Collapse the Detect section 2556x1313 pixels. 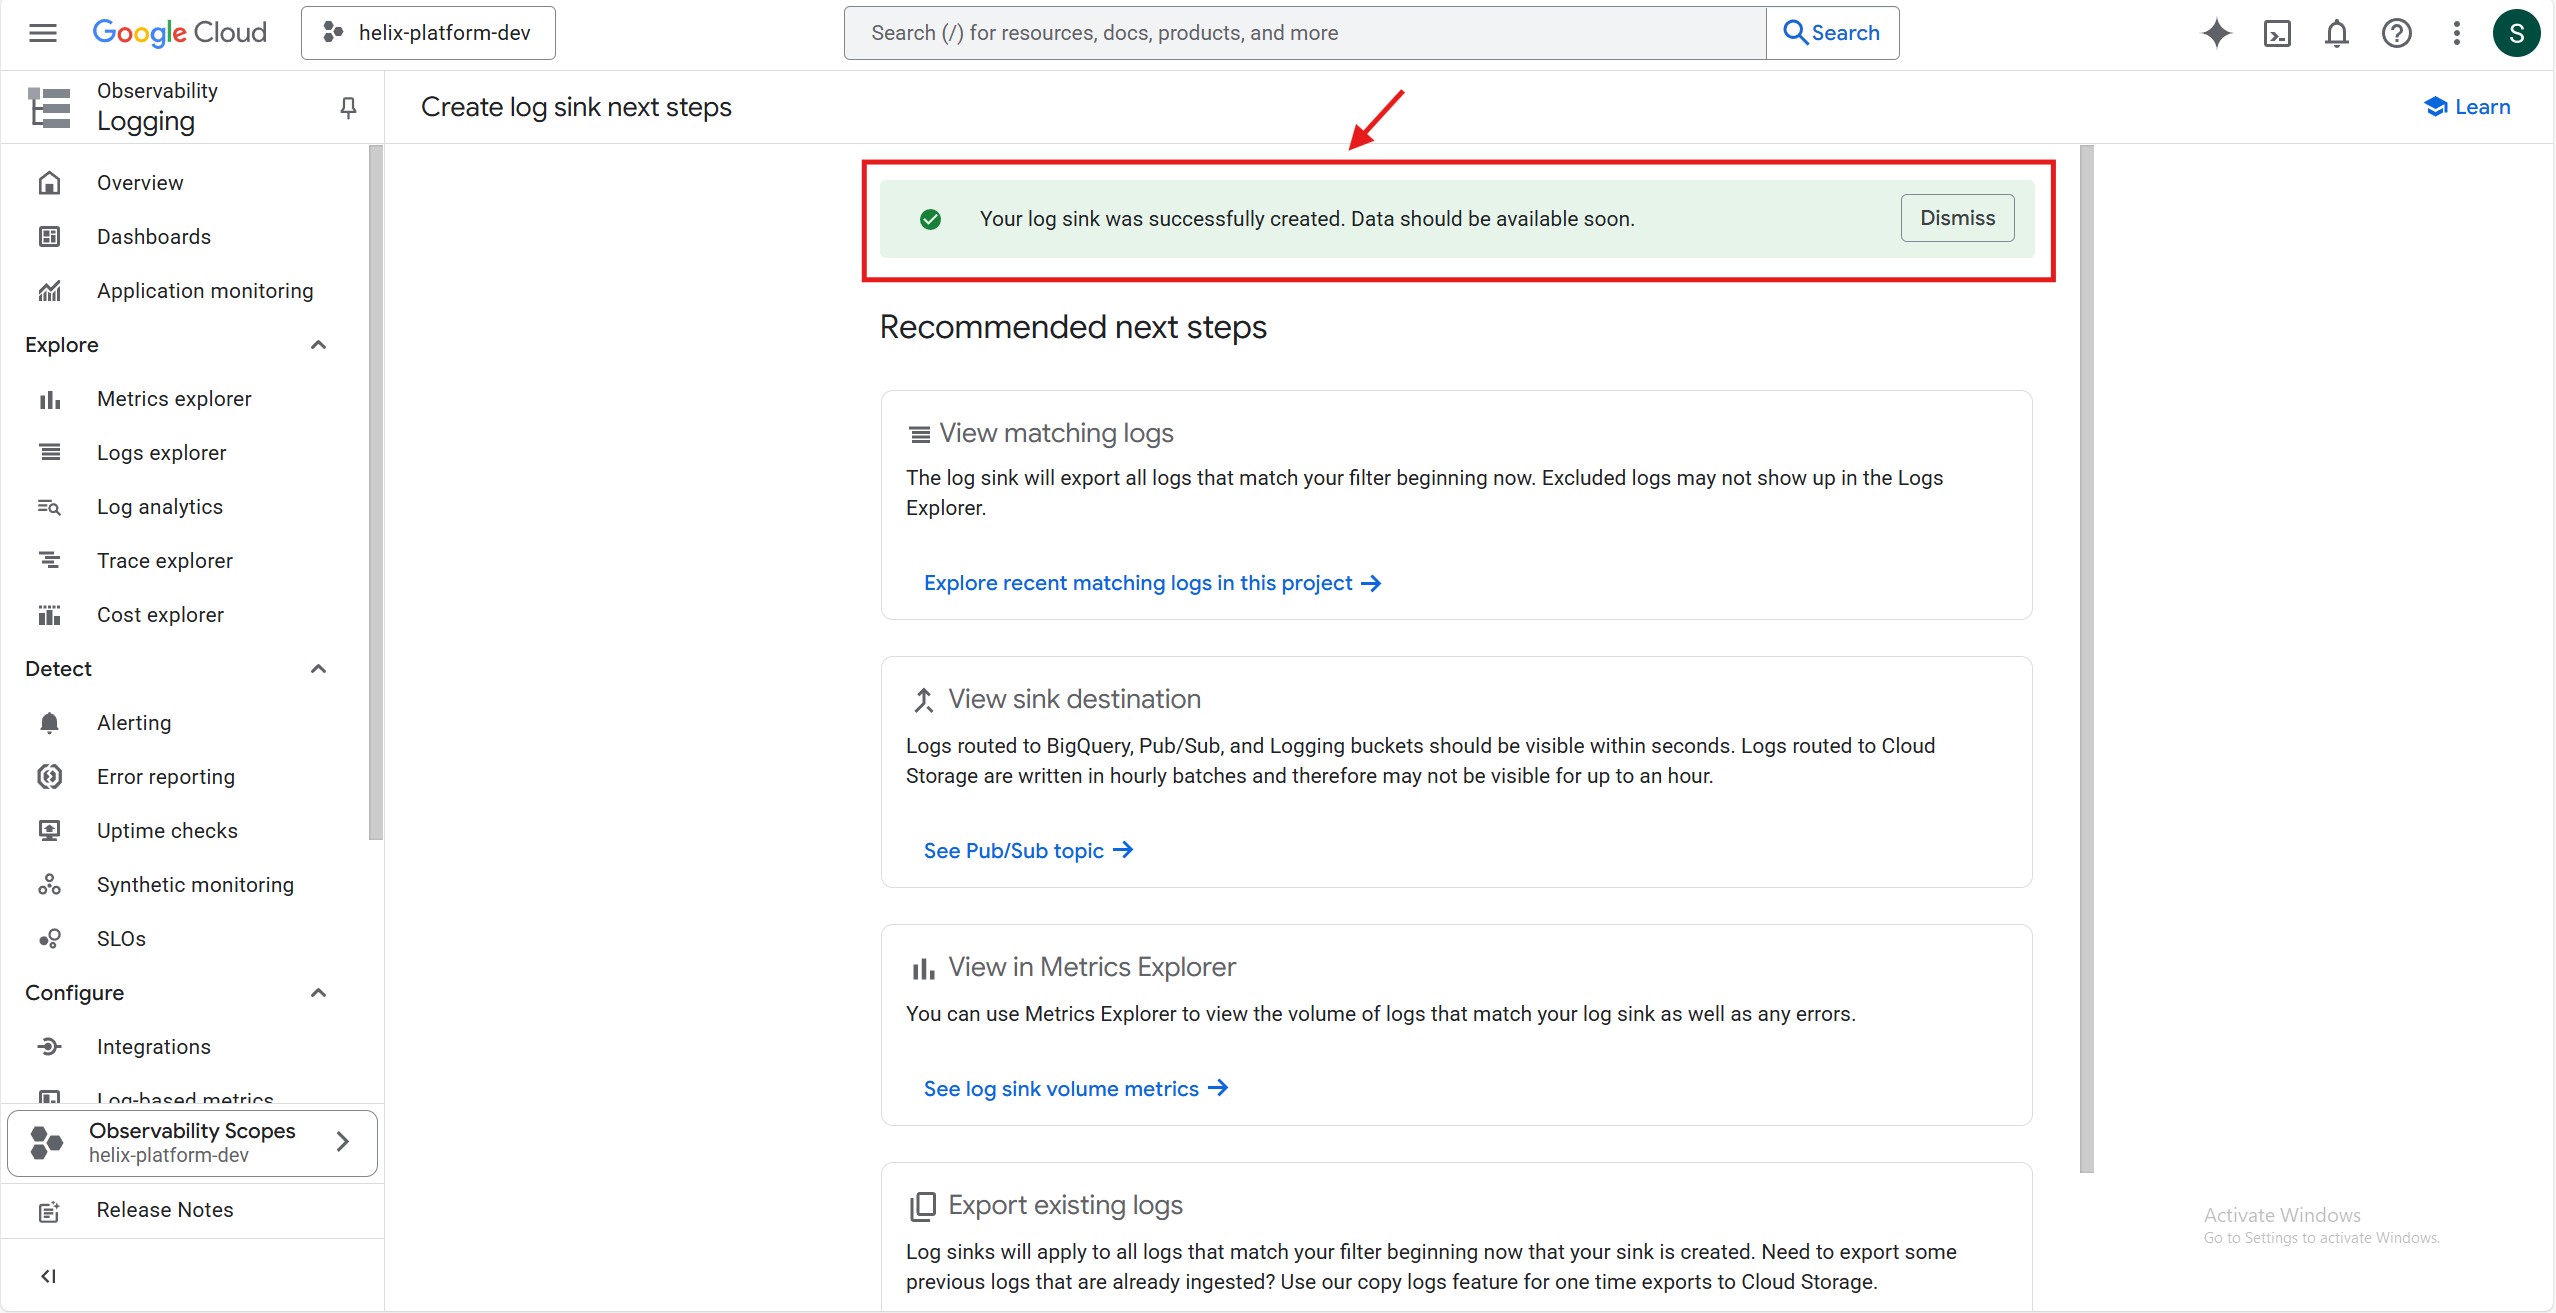tap(318, 669)
